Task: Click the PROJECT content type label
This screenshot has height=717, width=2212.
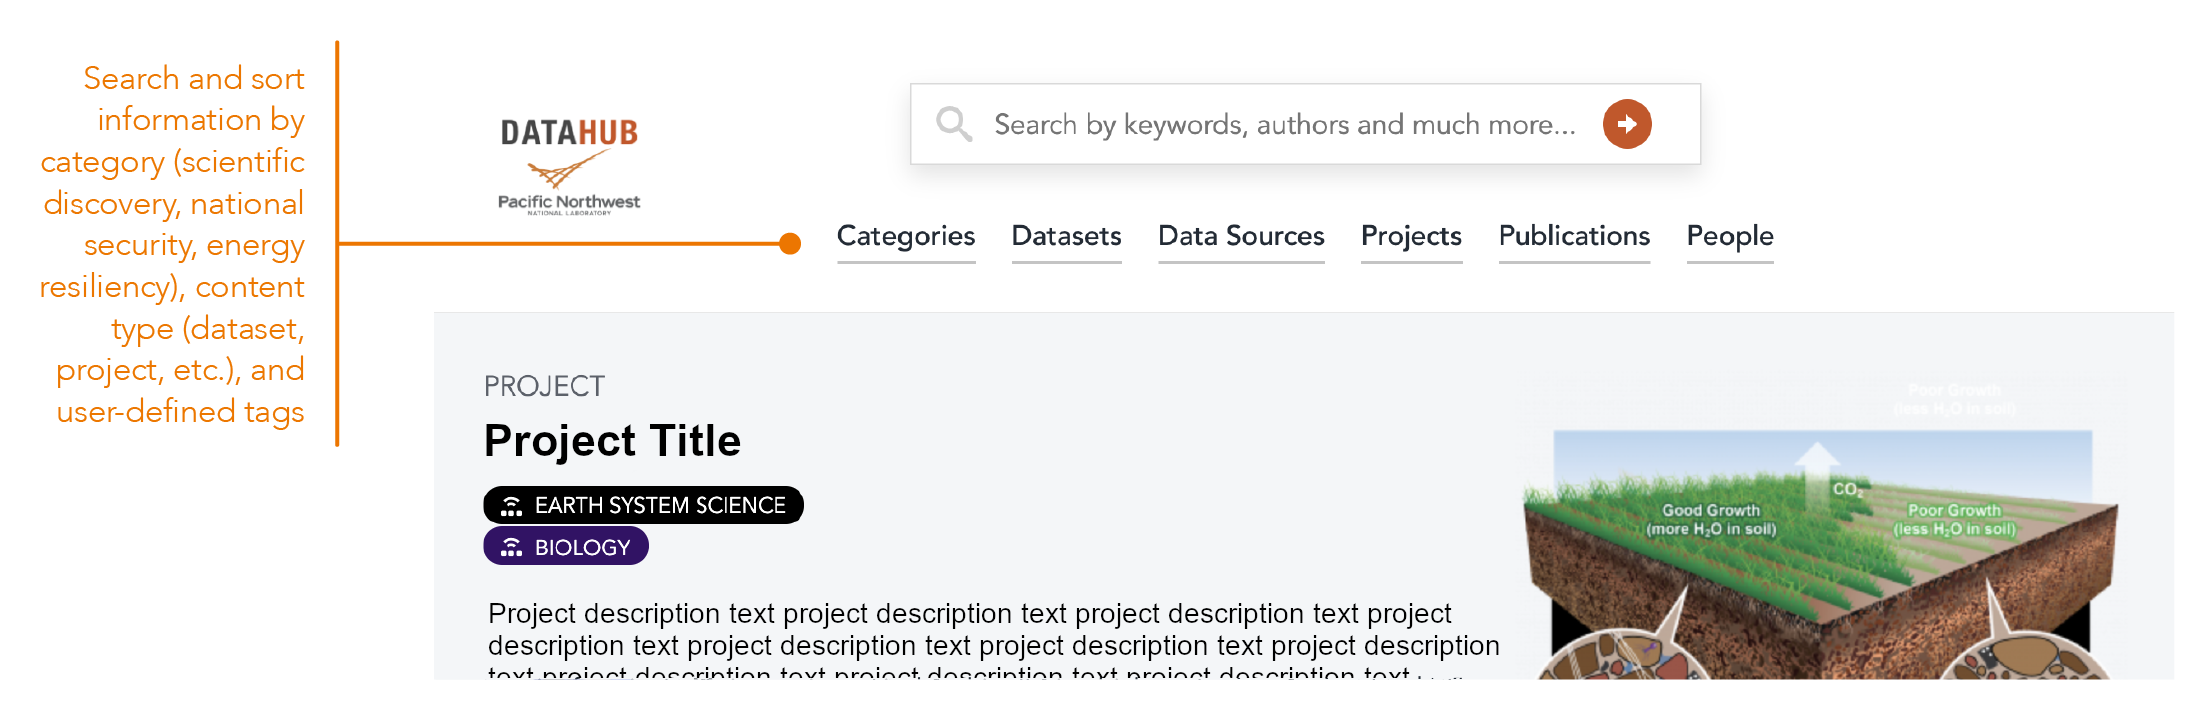Action: pos(544,386)
